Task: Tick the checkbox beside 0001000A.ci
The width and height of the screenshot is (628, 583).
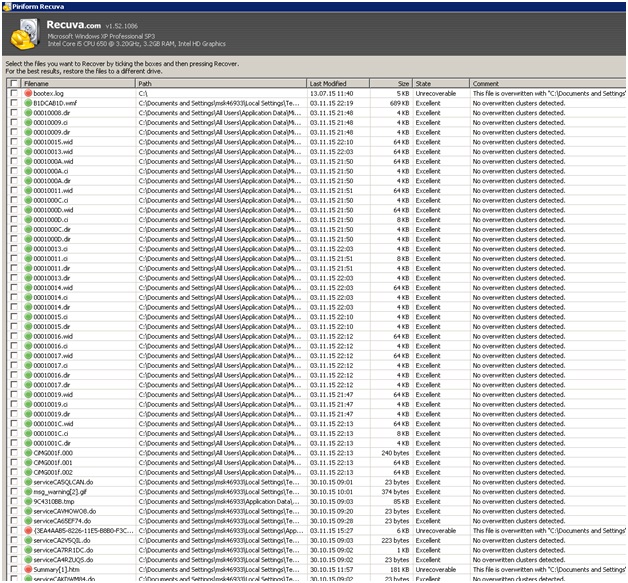Action: (x=14, y=171)
